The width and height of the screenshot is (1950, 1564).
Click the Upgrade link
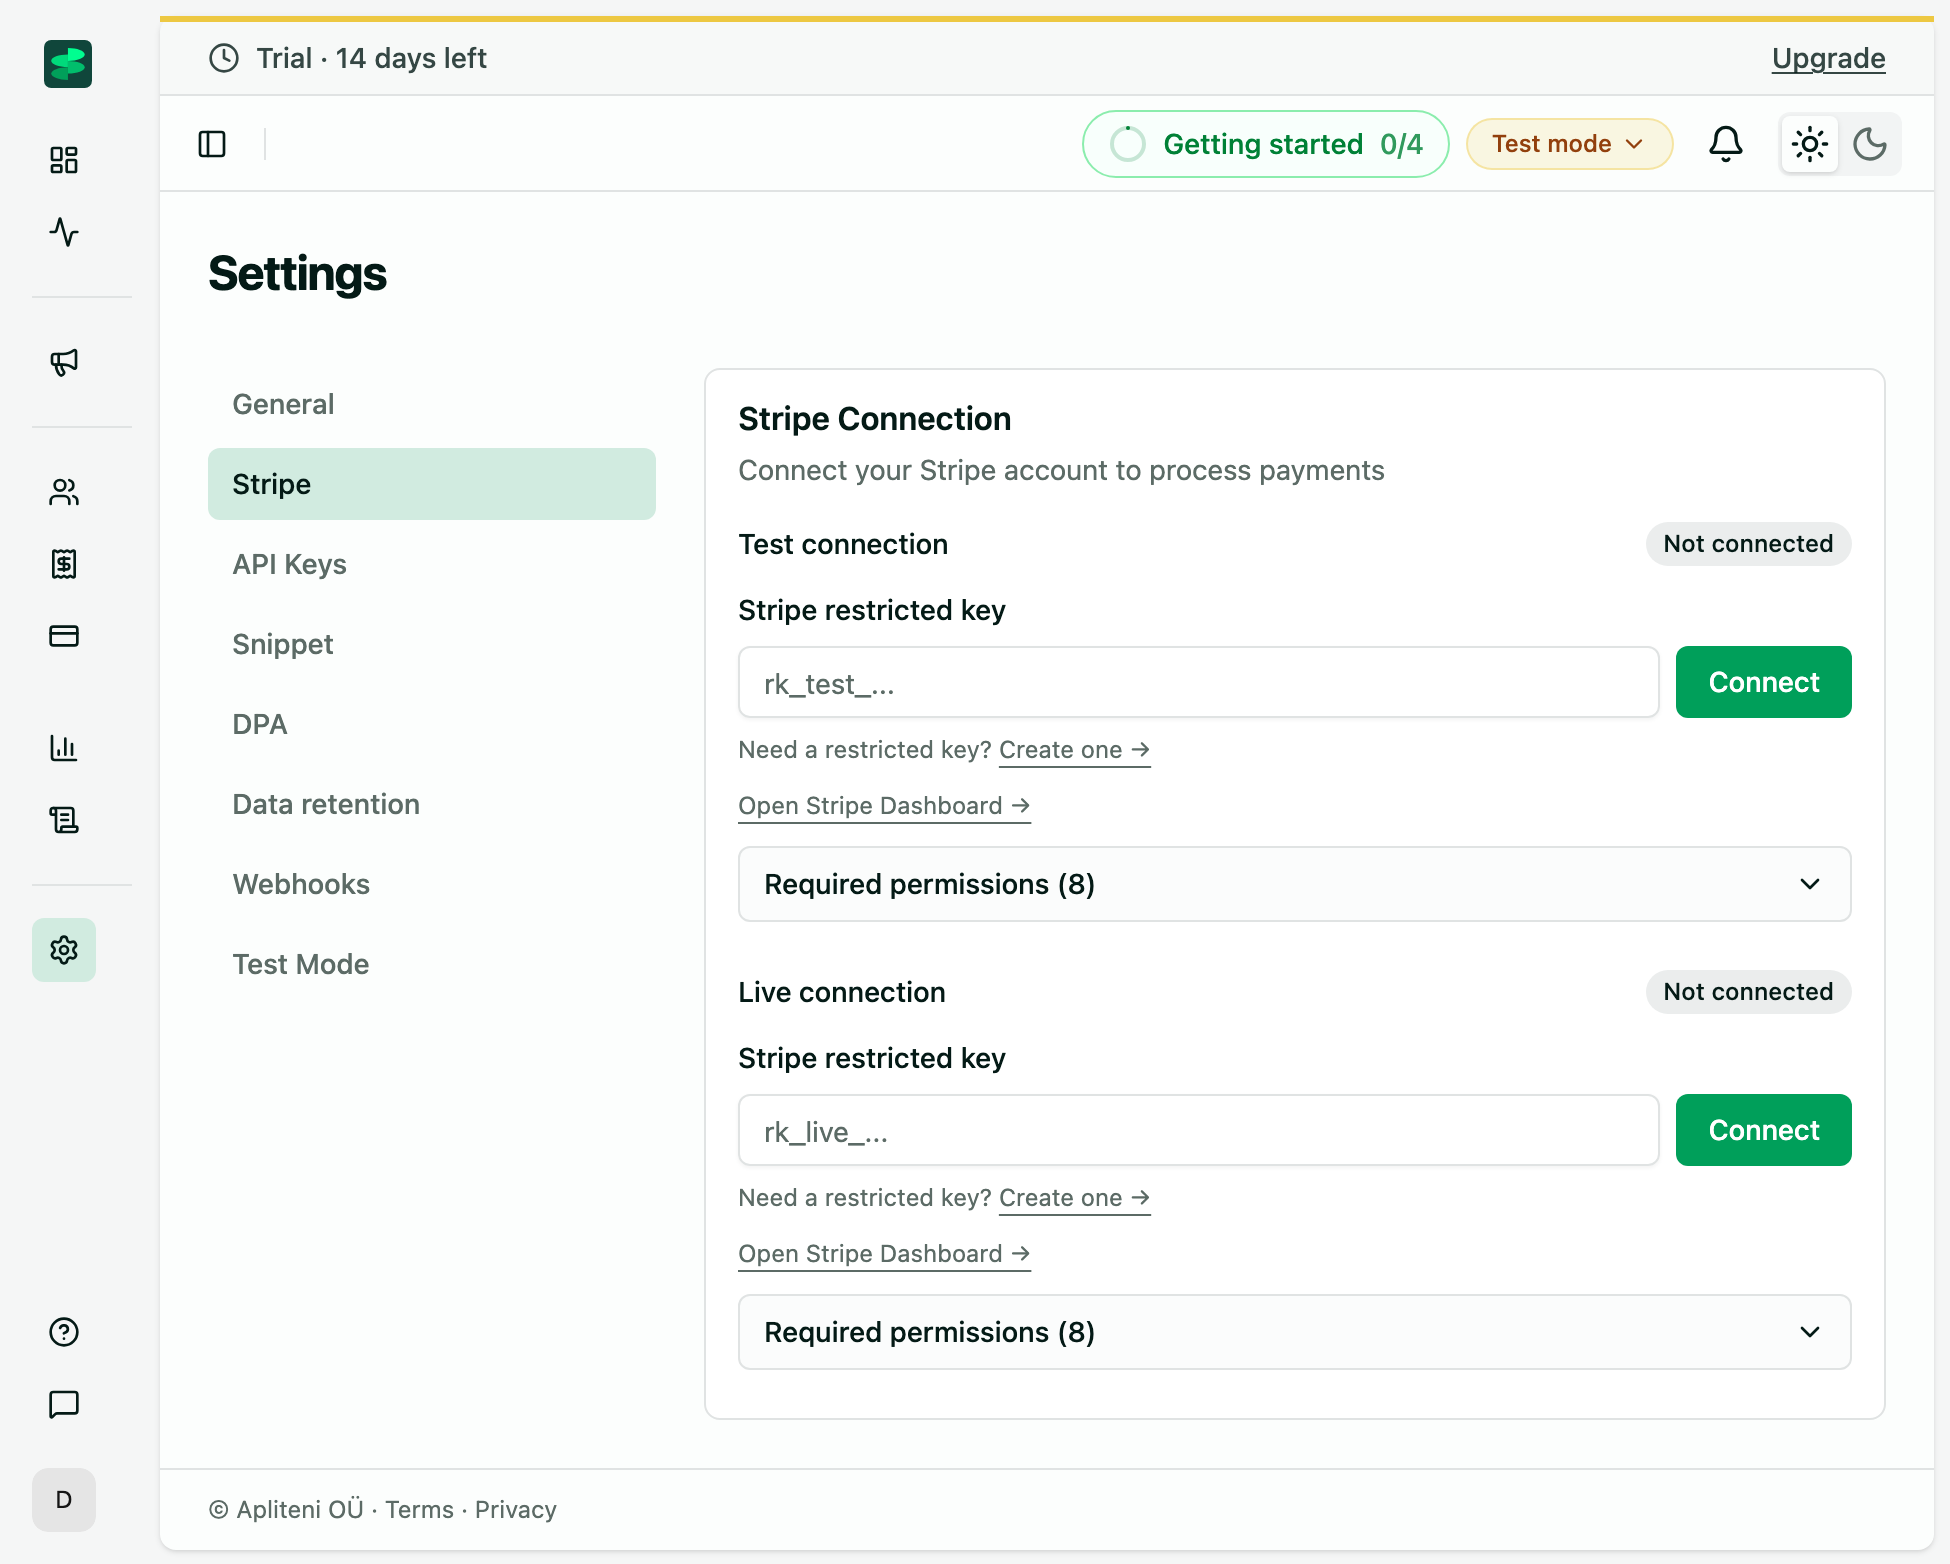coord(1828,58)
